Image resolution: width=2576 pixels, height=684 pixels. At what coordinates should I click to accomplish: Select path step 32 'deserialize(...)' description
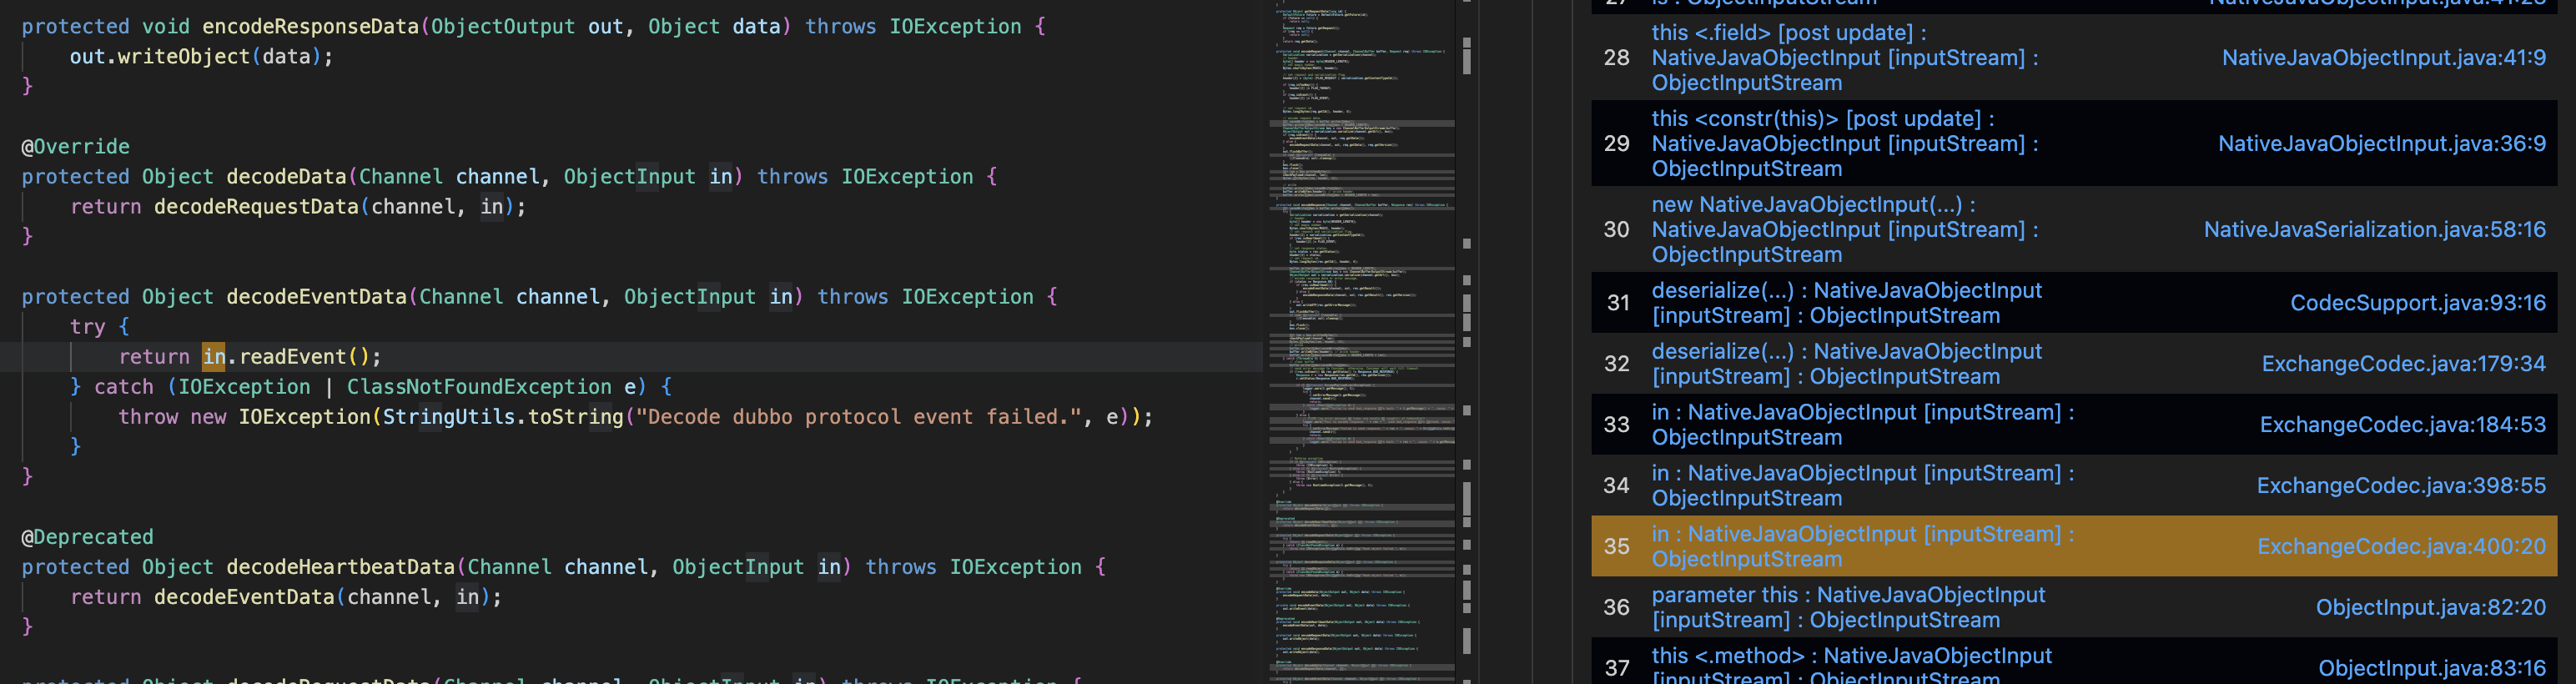[x=1847, y=364]
